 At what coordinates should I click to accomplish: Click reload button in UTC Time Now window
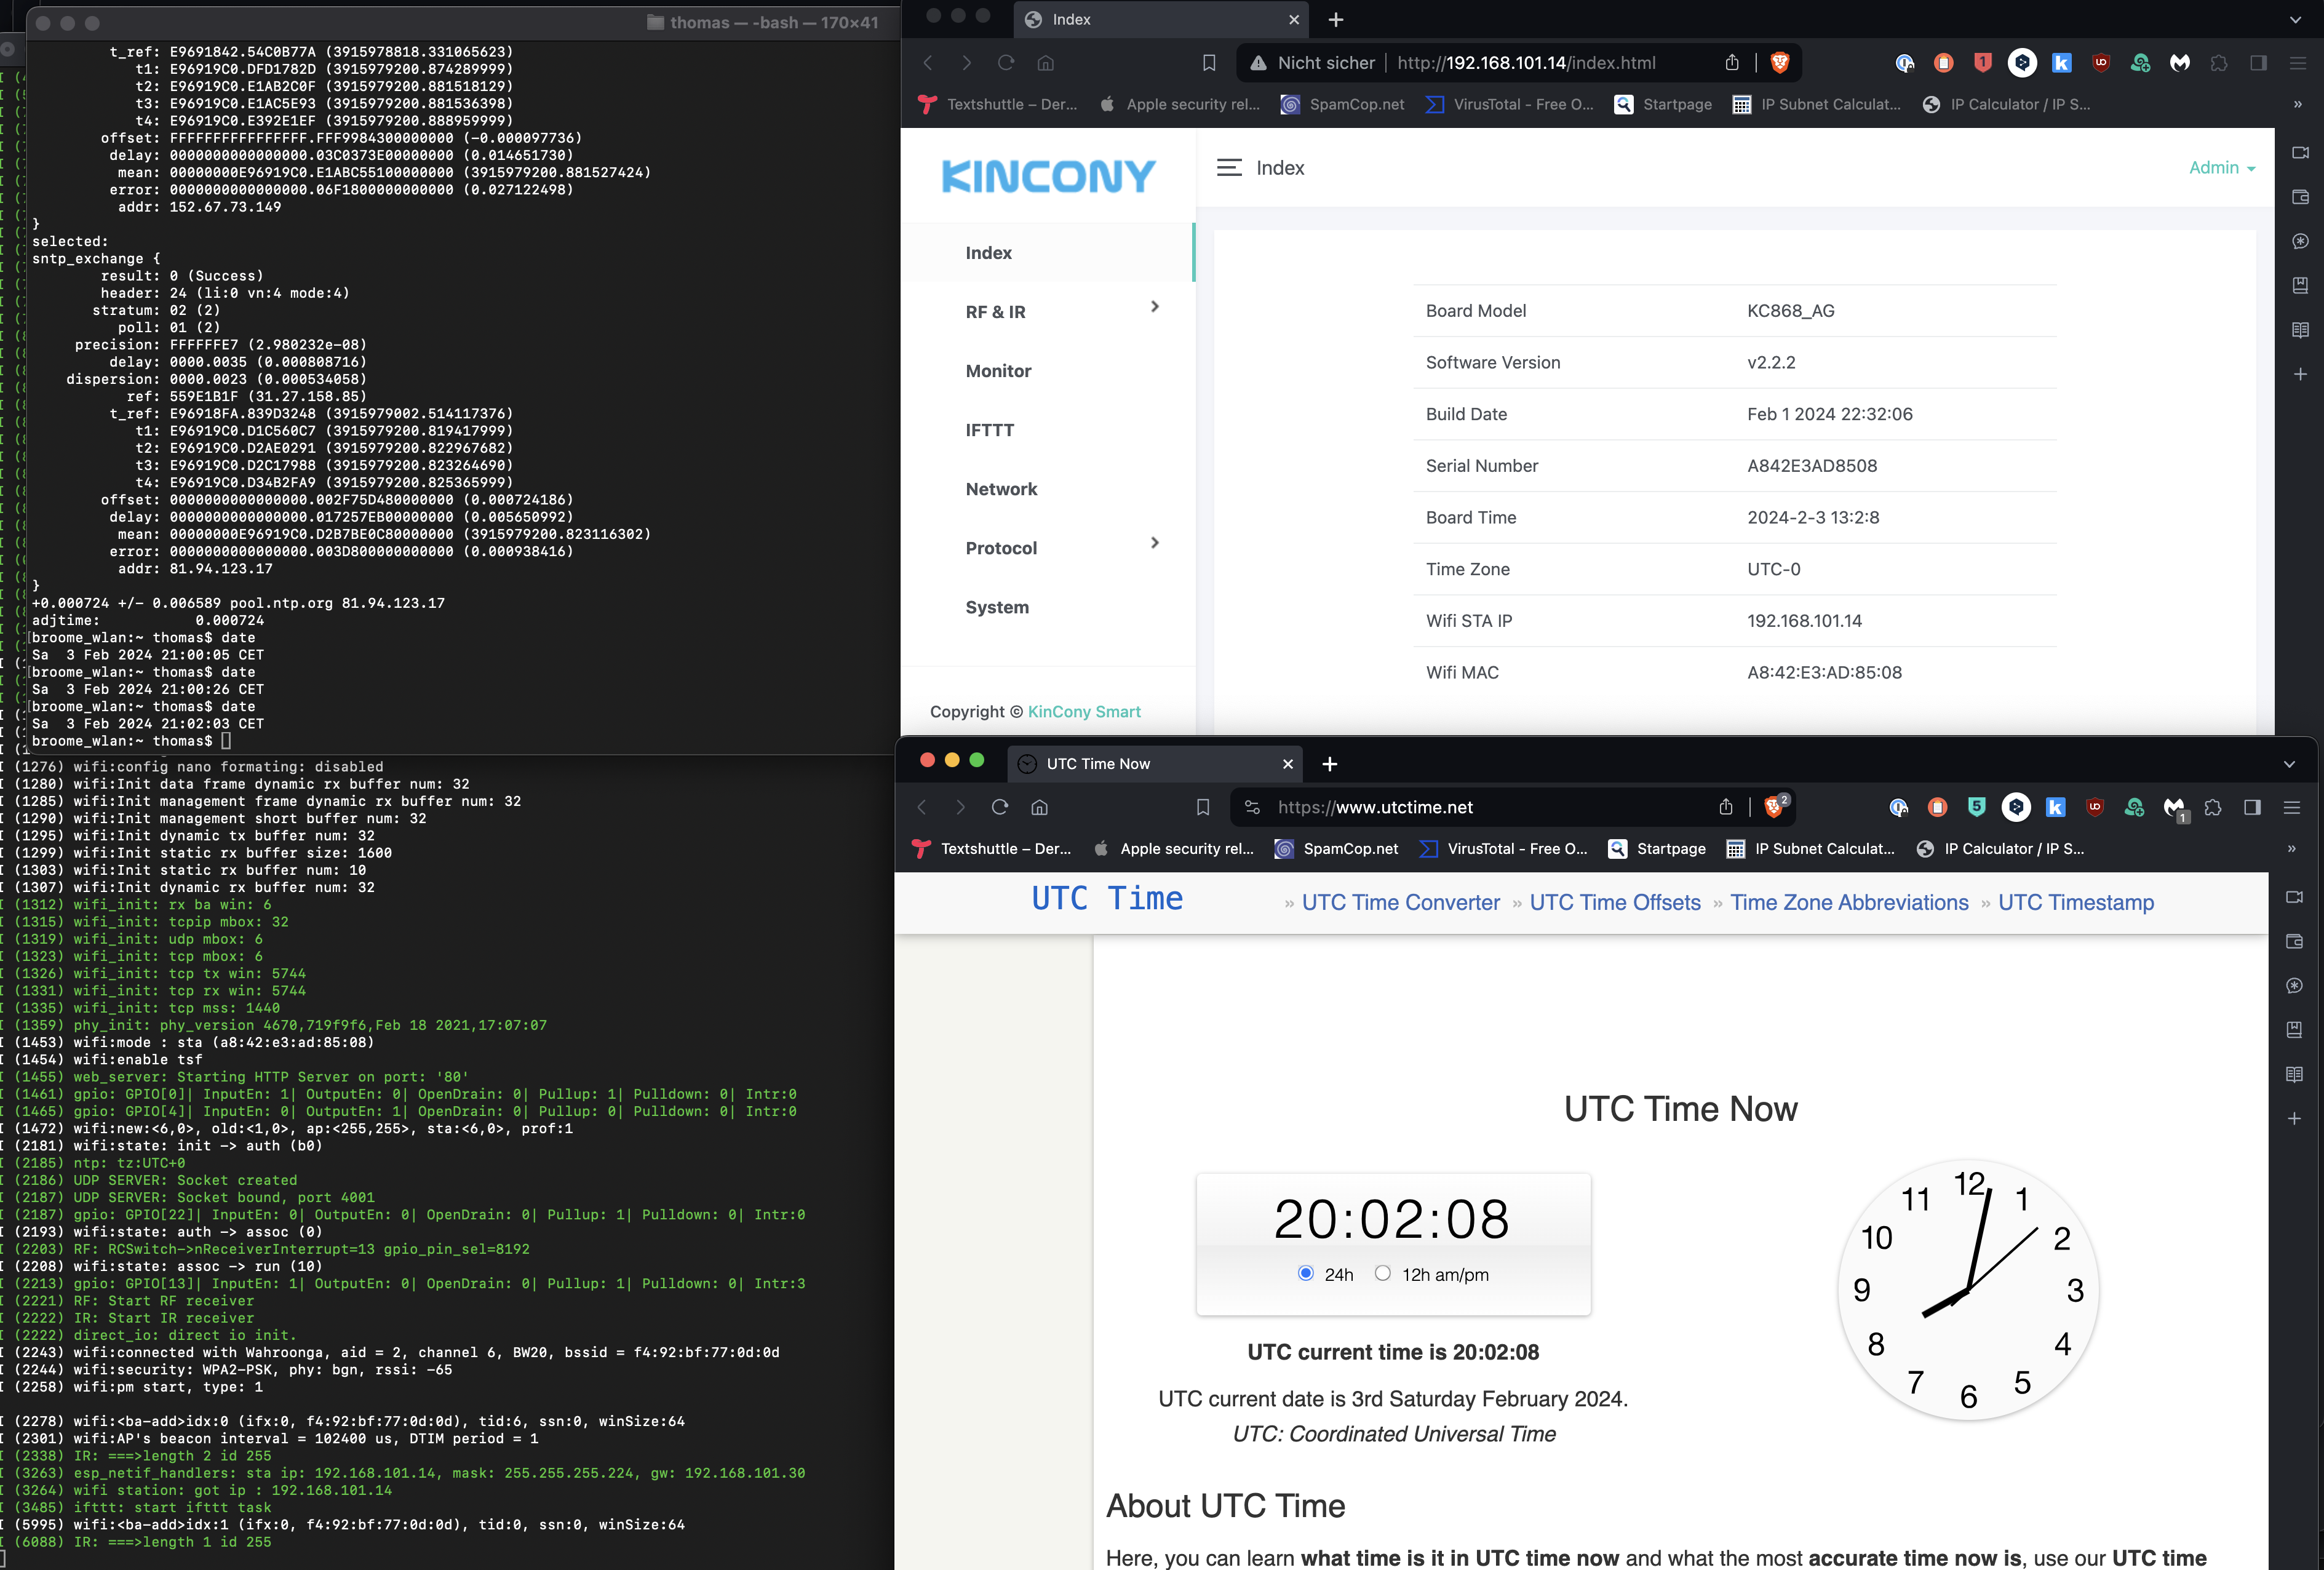[999, 807]
